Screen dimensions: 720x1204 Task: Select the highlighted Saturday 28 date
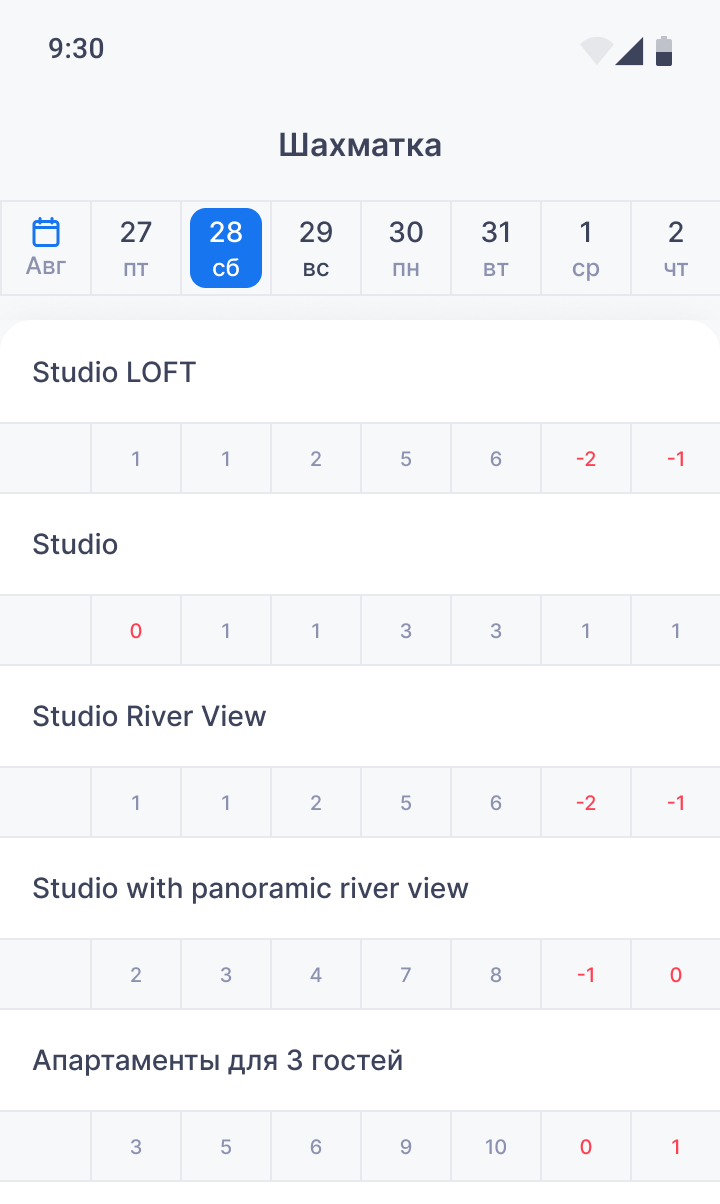tap(226, 247)
